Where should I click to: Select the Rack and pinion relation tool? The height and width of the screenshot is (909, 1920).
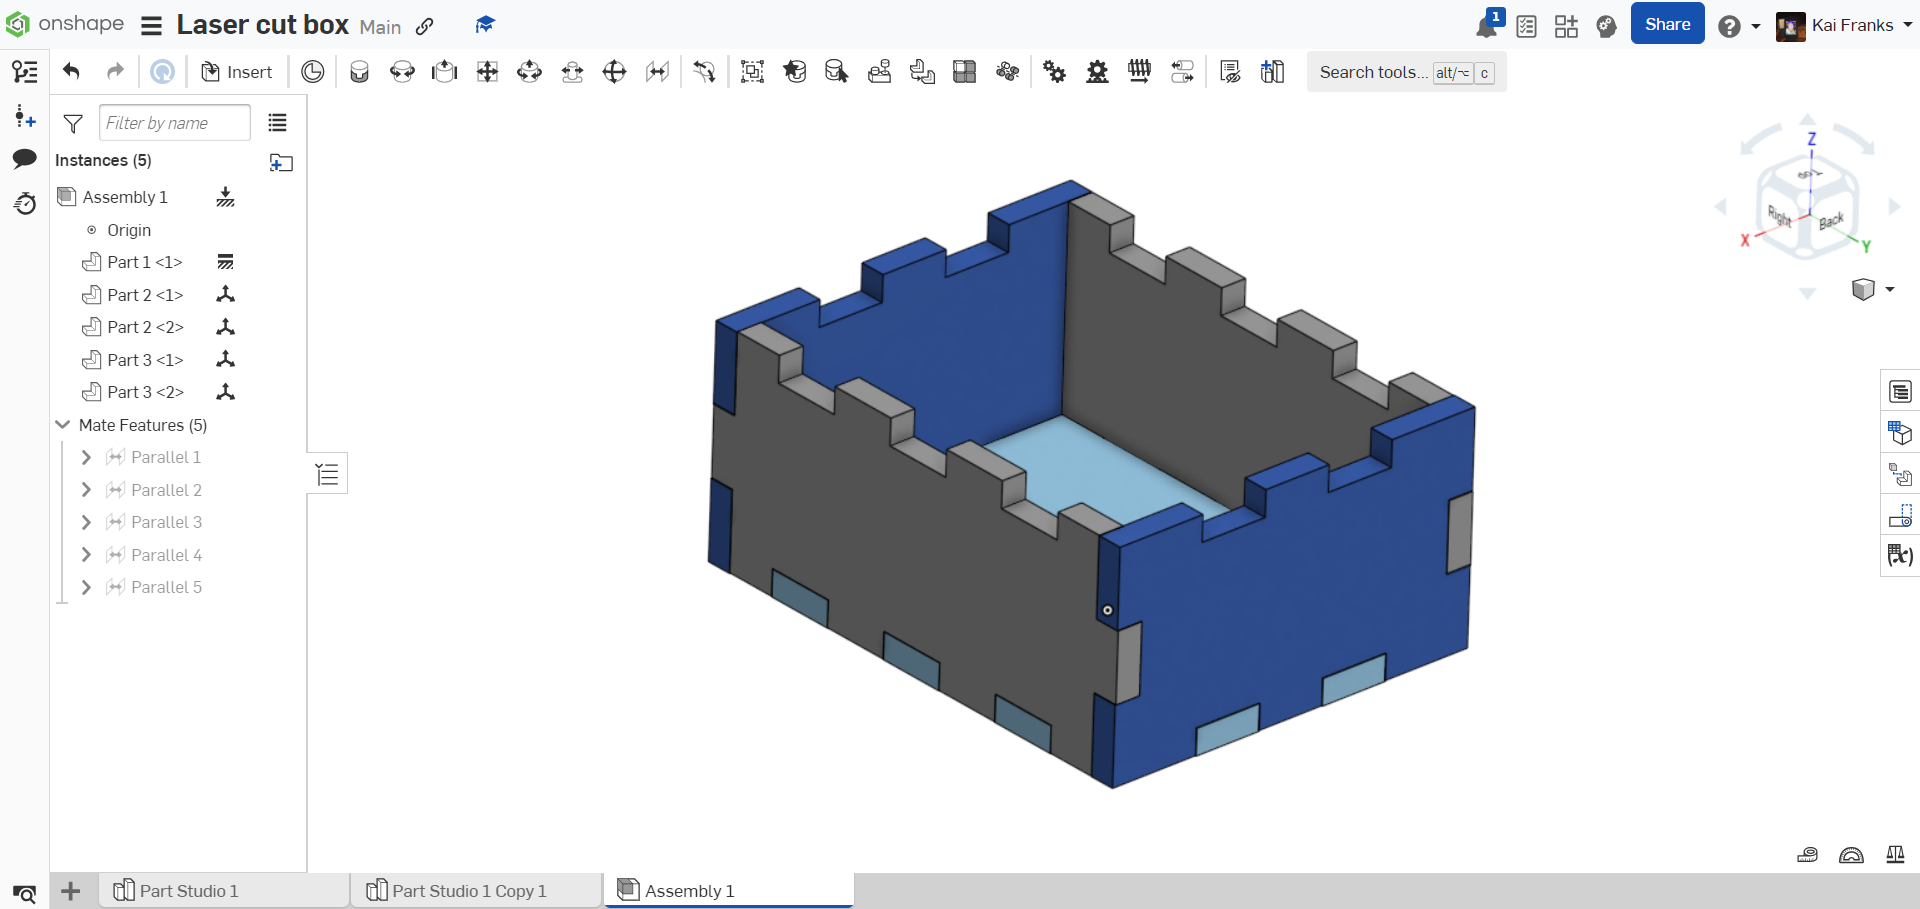click(x=1097, y=72)
